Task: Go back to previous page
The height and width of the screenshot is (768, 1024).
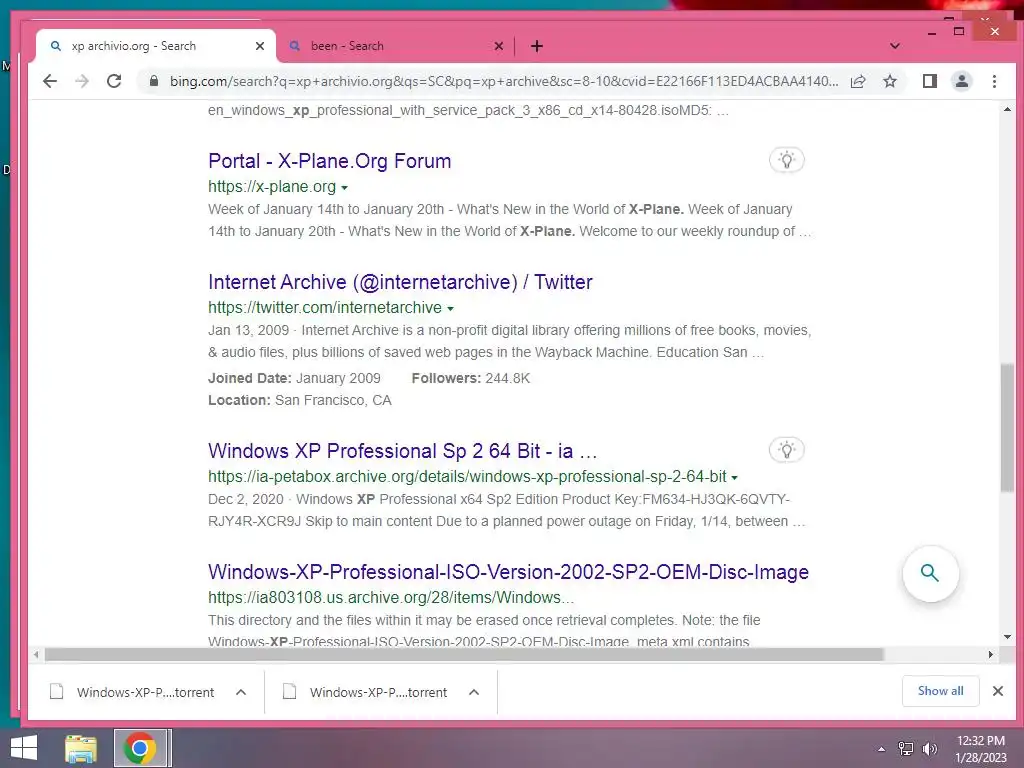Action: [50, 81]
